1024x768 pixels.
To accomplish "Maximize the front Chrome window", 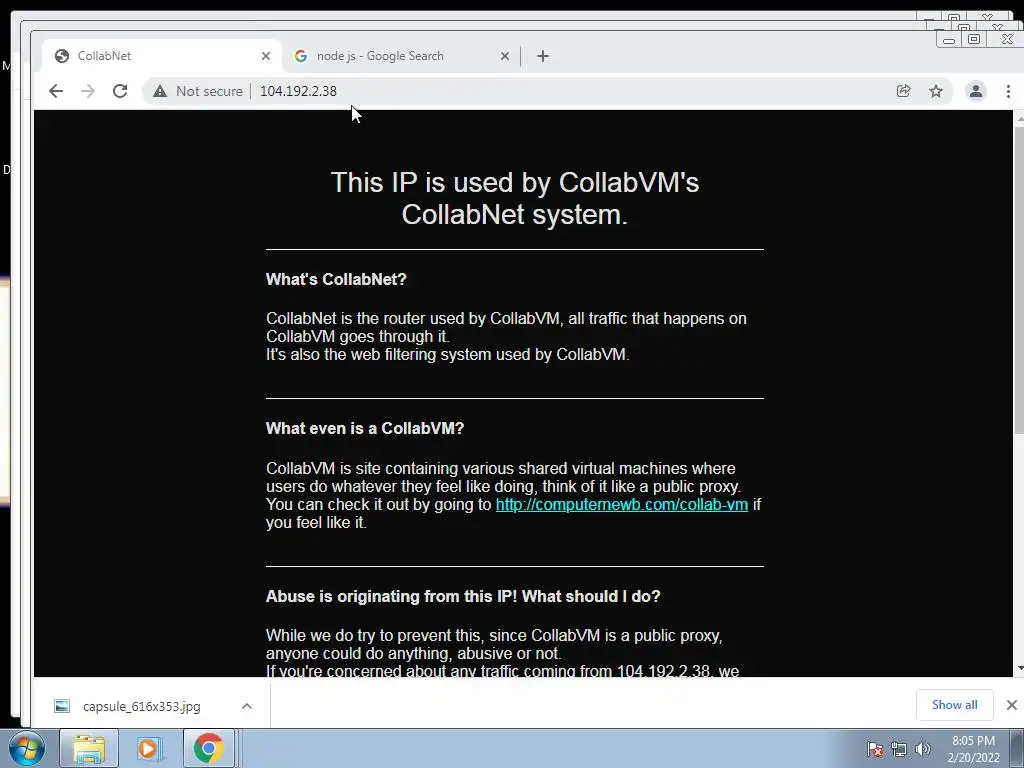I will (974, 40).
